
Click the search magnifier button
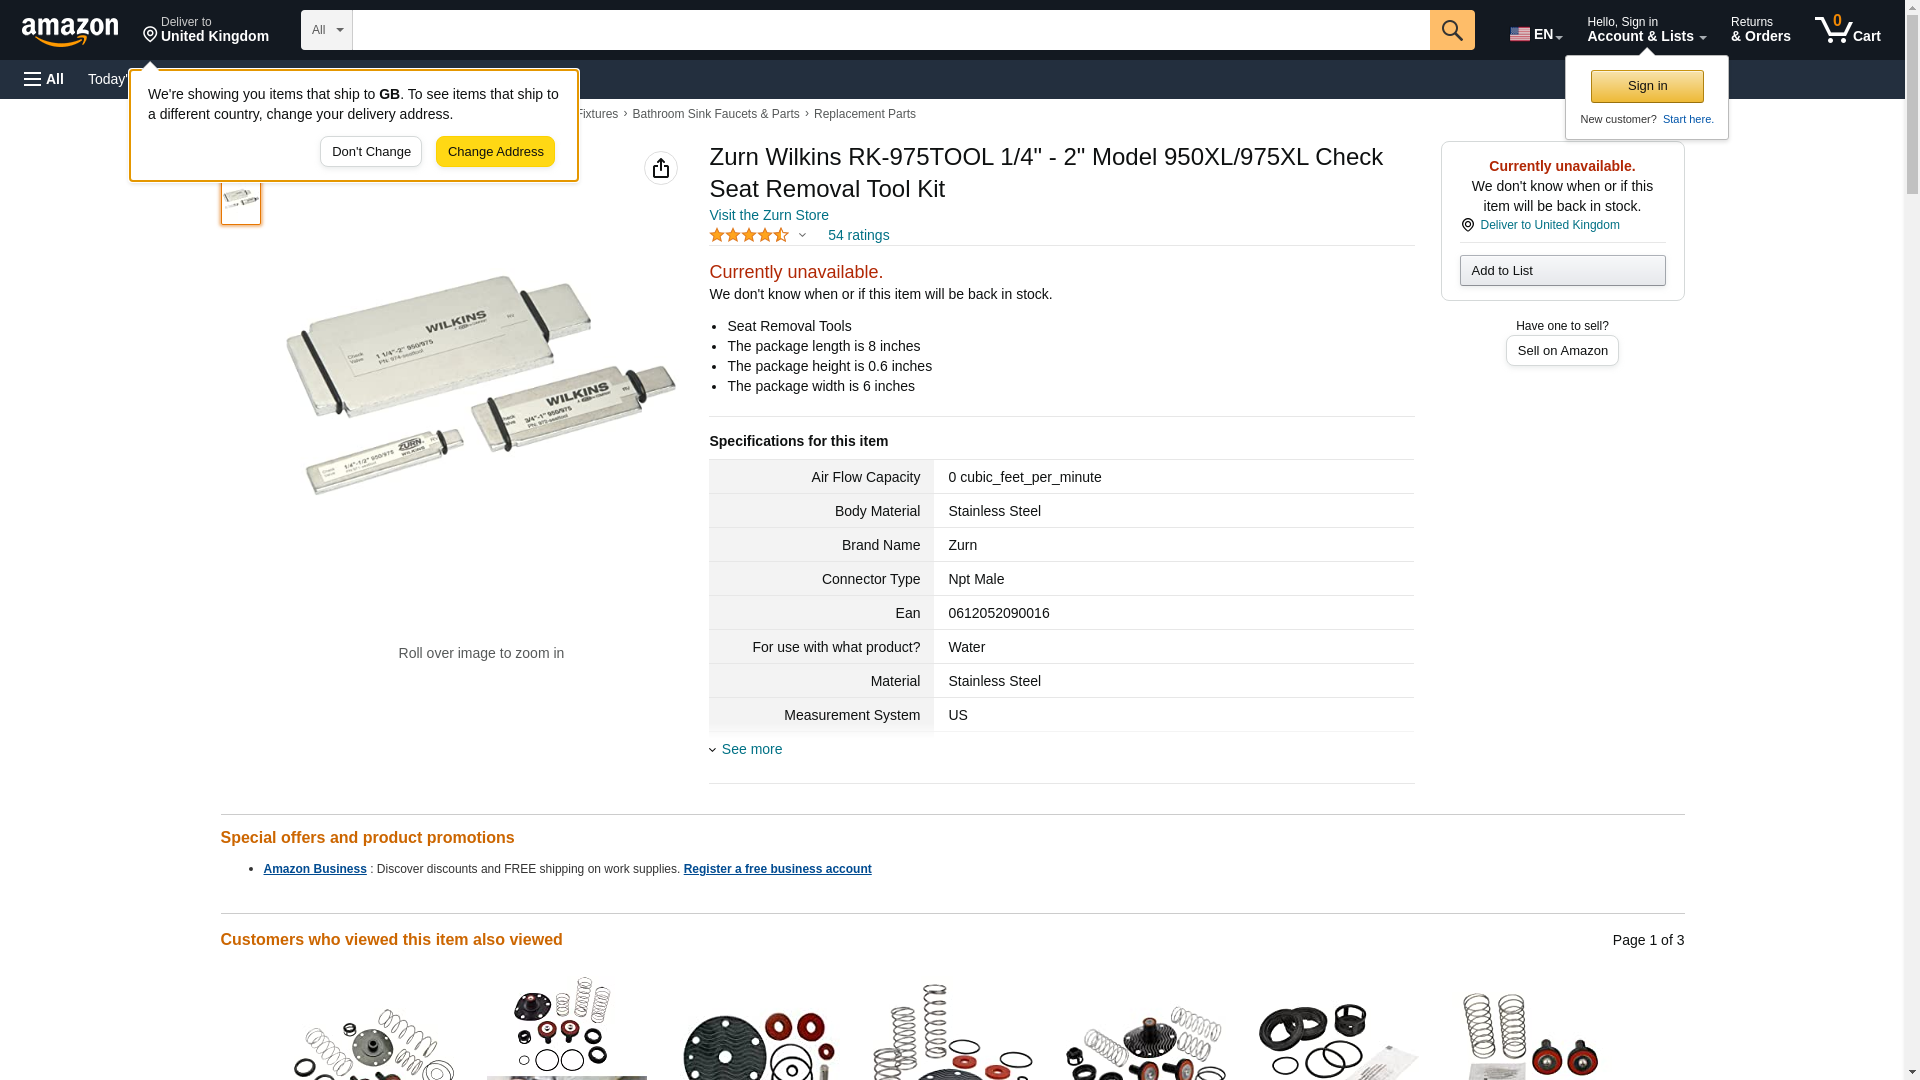(x=1452, y=30)
